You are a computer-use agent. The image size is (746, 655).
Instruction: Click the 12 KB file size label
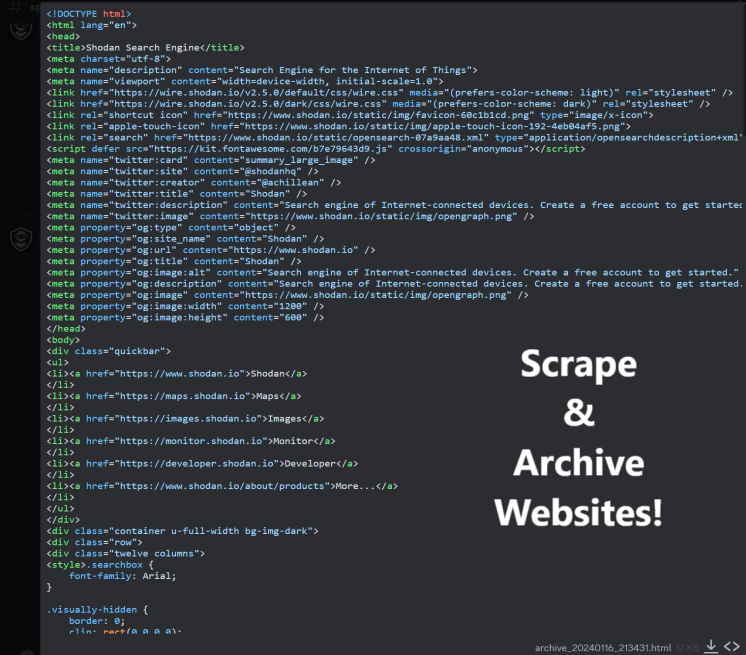pos(686,647)
